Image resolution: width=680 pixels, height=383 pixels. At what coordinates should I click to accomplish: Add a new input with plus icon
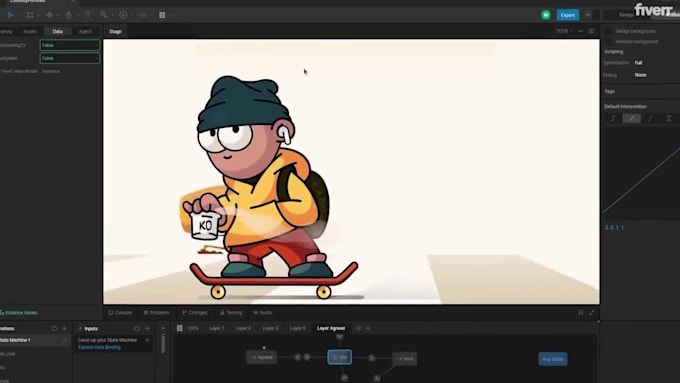tap(147, 328)
